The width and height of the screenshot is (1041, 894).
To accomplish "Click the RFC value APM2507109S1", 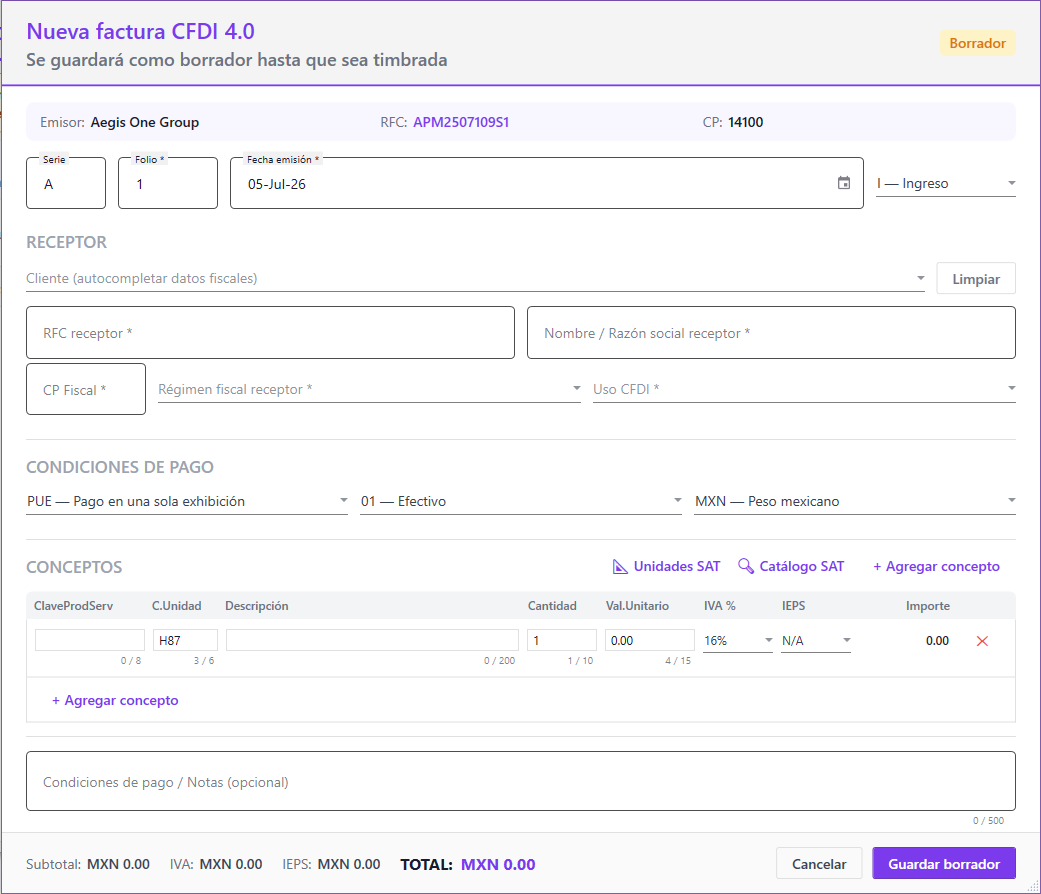I will tap(461, 122).
